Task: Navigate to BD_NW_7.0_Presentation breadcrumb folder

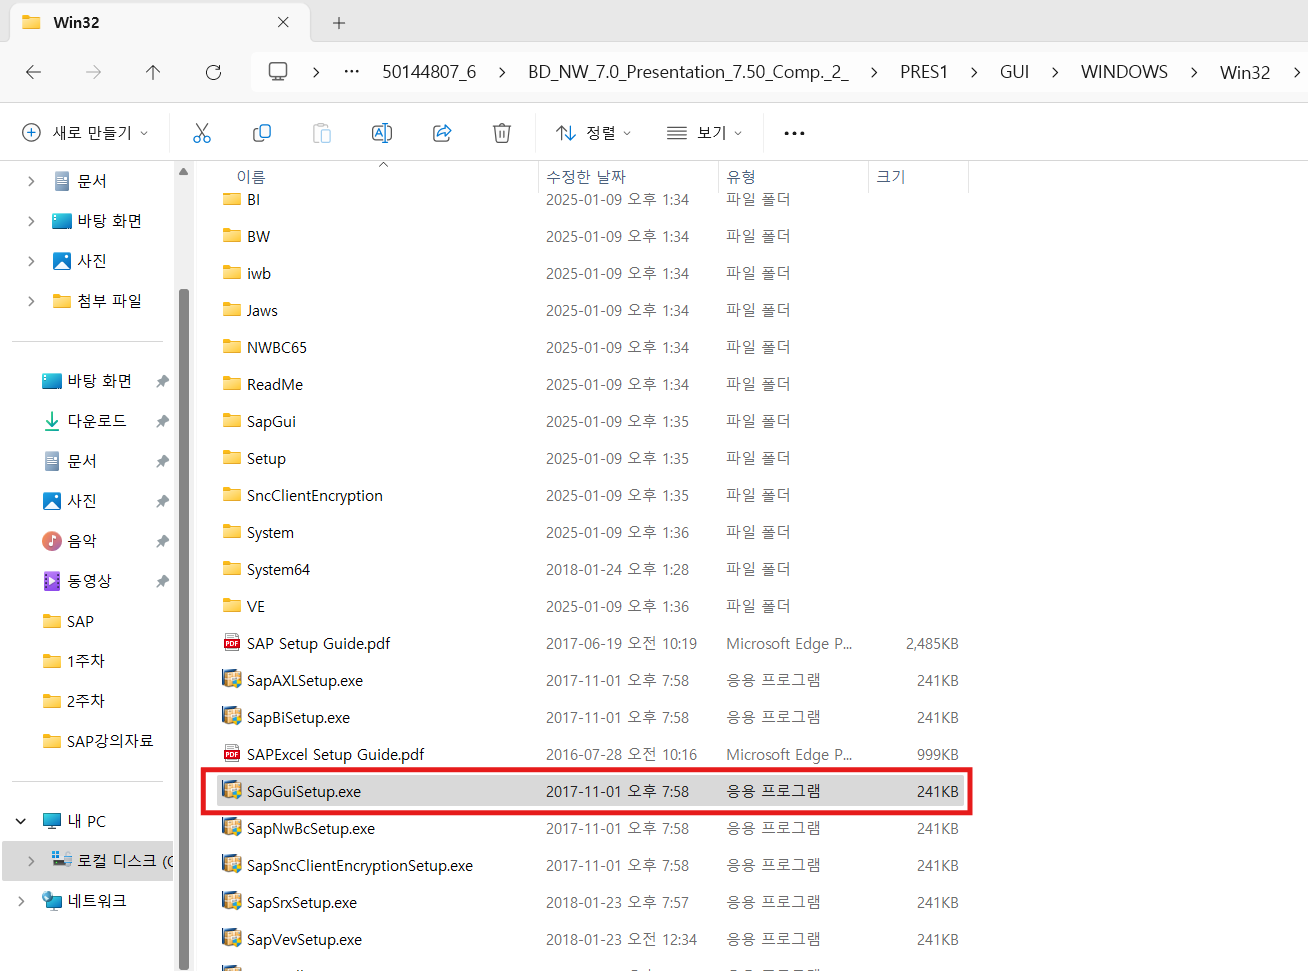Action: tap(688, 72)
